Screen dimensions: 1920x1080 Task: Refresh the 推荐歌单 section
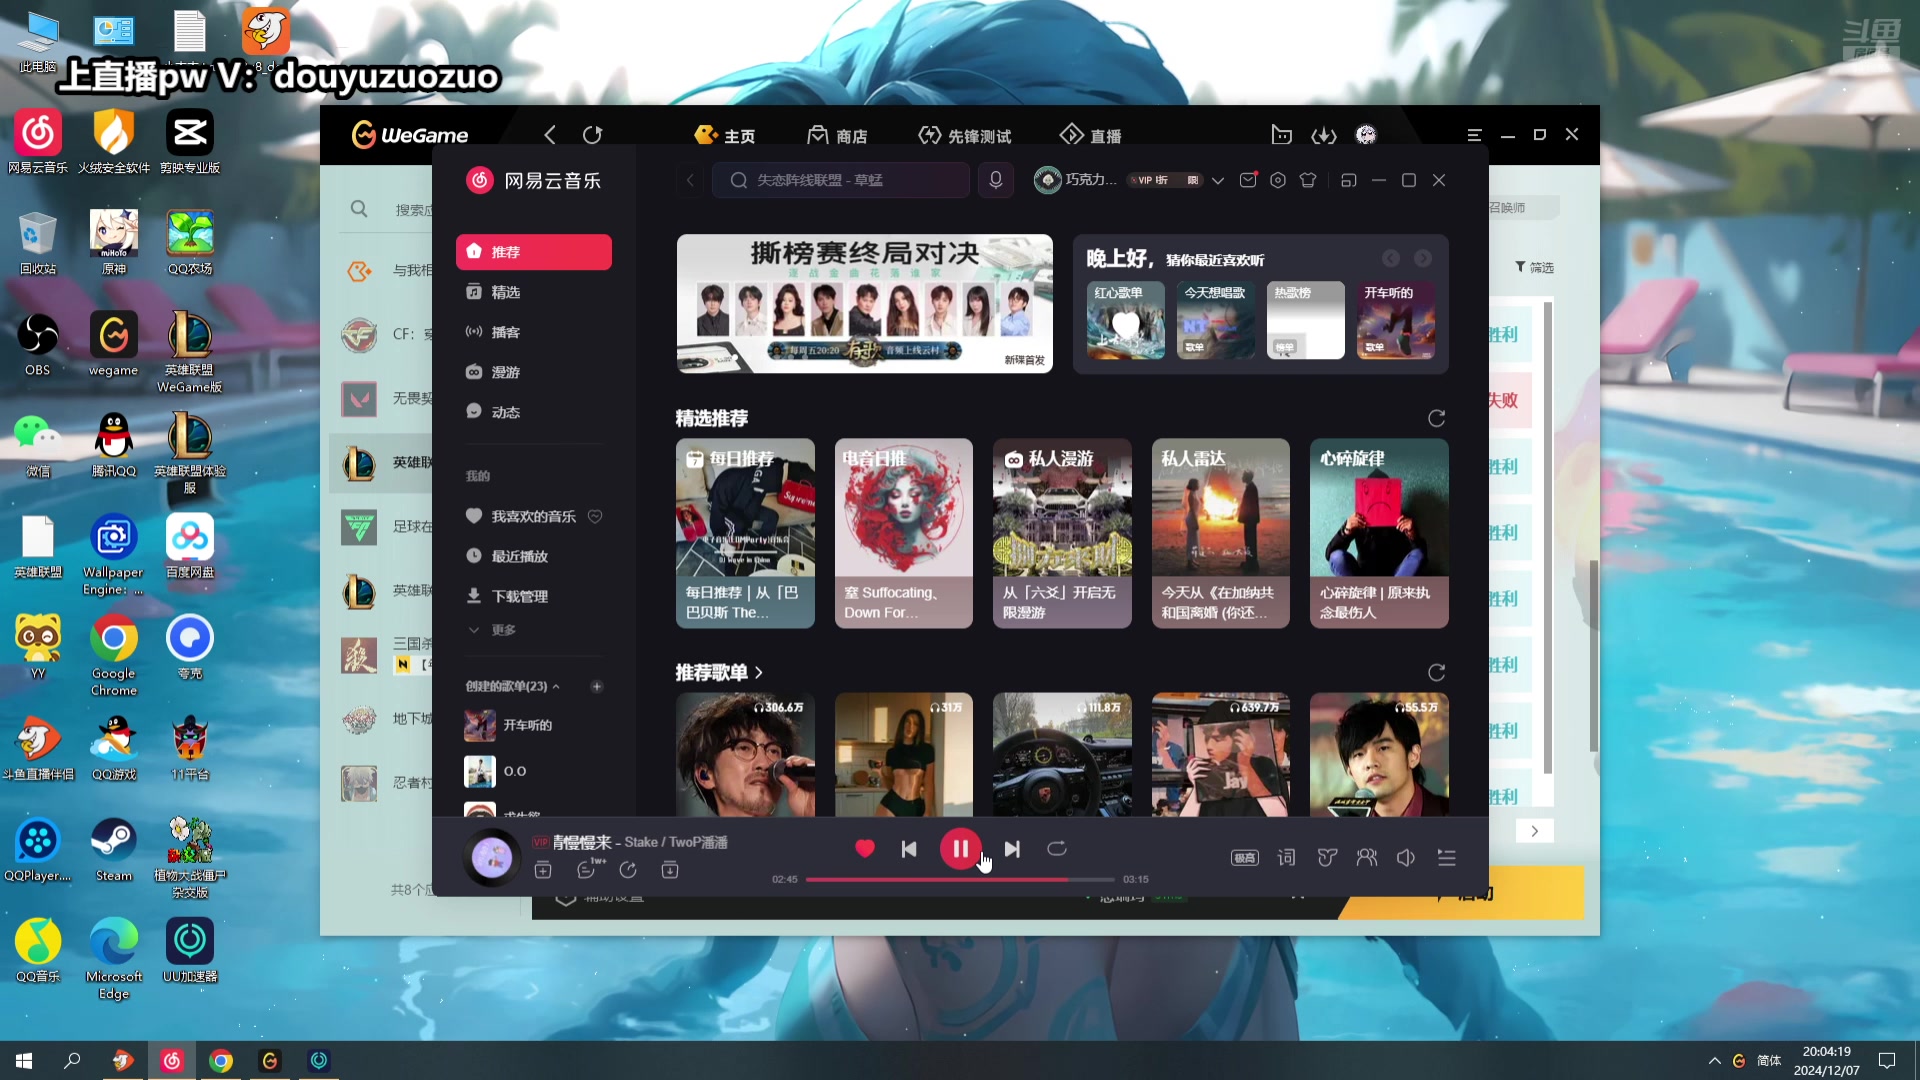point(1436,672)
